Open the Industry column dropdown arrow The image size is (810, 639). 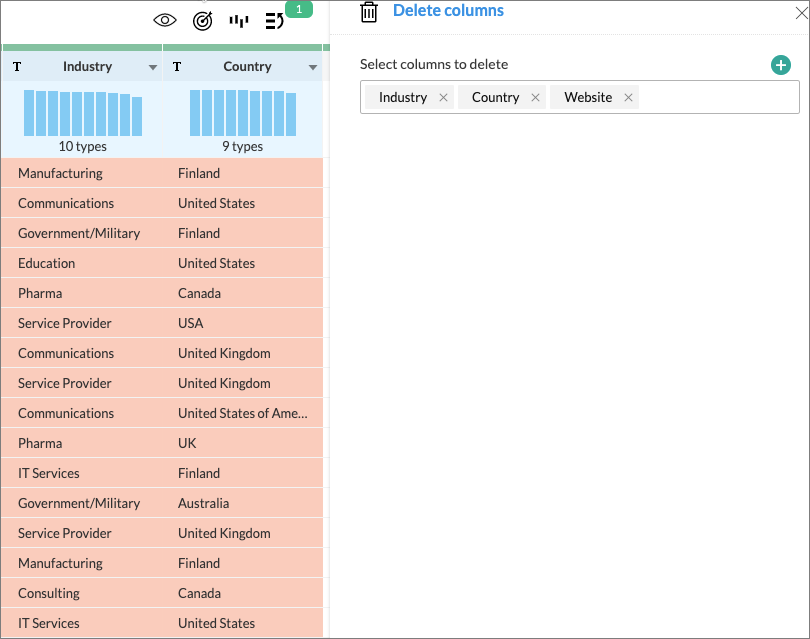[153, 67]
